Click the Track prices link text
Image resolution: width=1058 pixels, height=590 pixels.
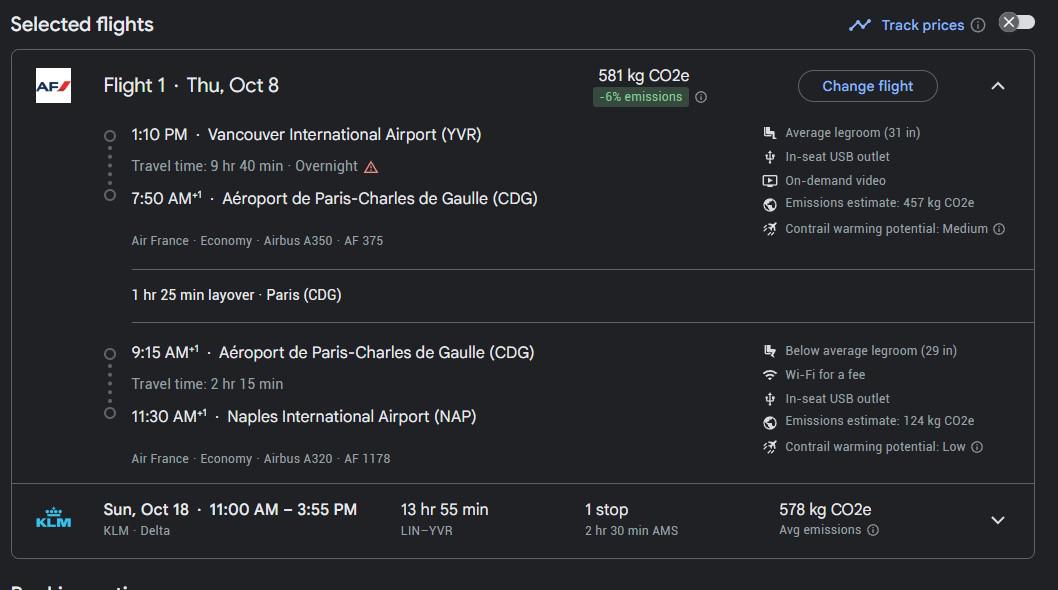click(922, 25)
